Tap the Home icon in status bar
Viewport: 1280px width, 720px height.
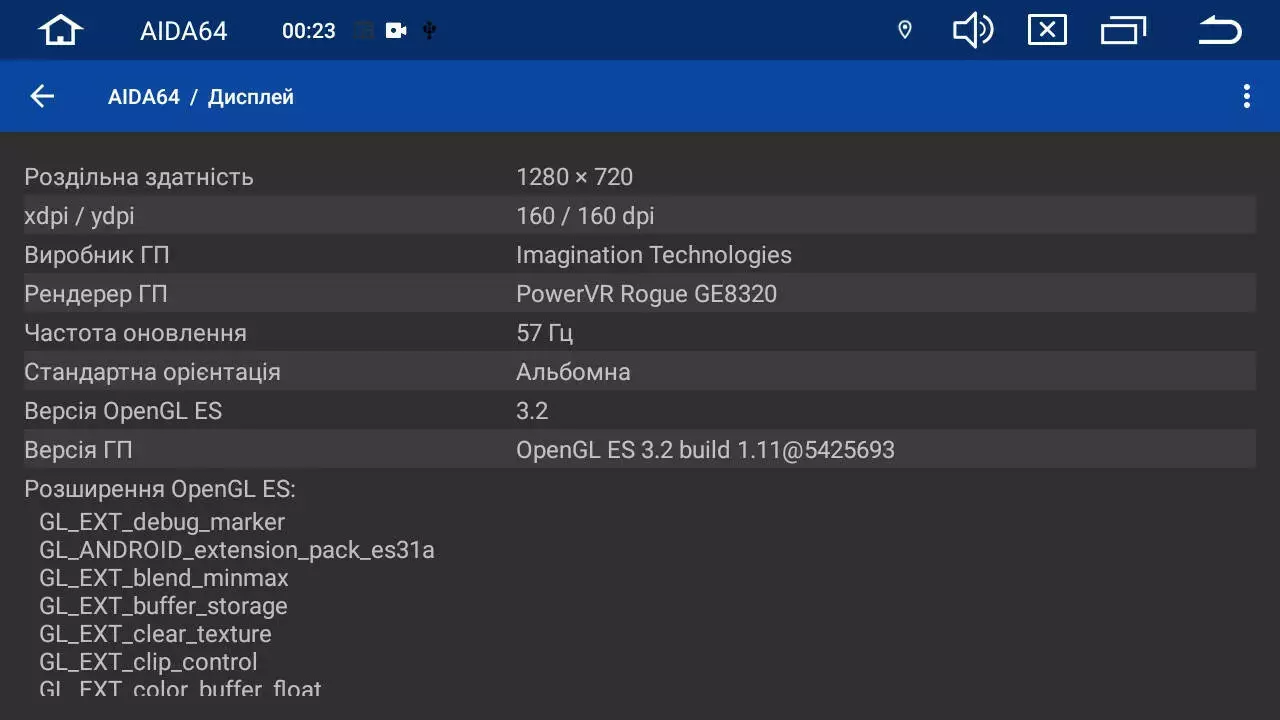pyautogui.click(x=60, y=30)
